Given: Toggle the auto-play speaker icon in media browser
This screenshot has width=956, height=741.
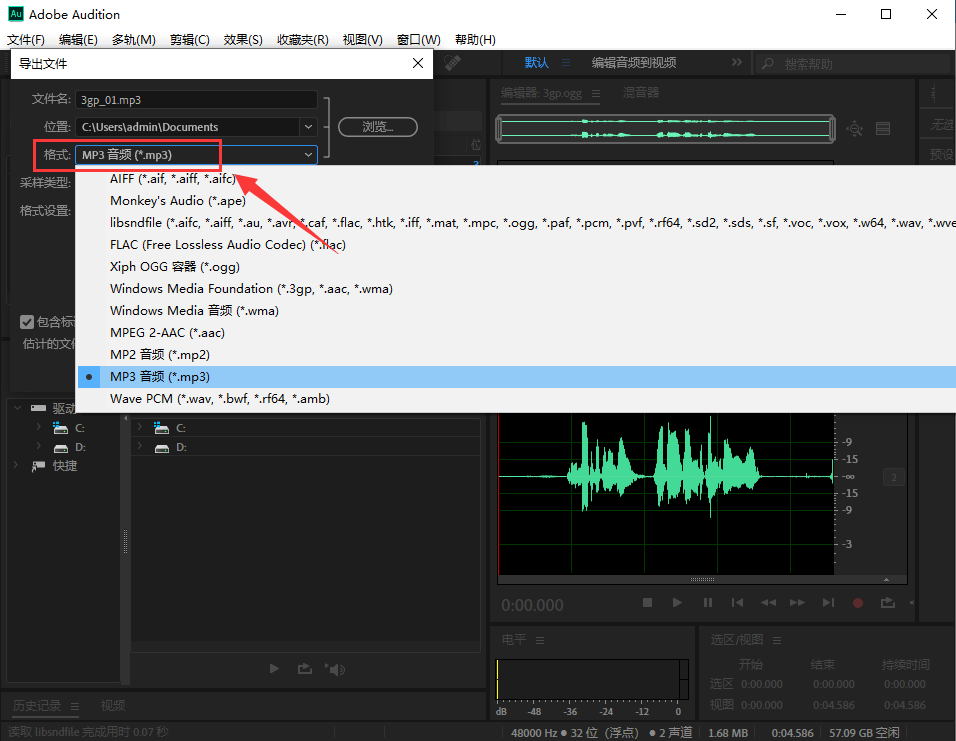Looking at the screenshot, I should pos(337,670).
